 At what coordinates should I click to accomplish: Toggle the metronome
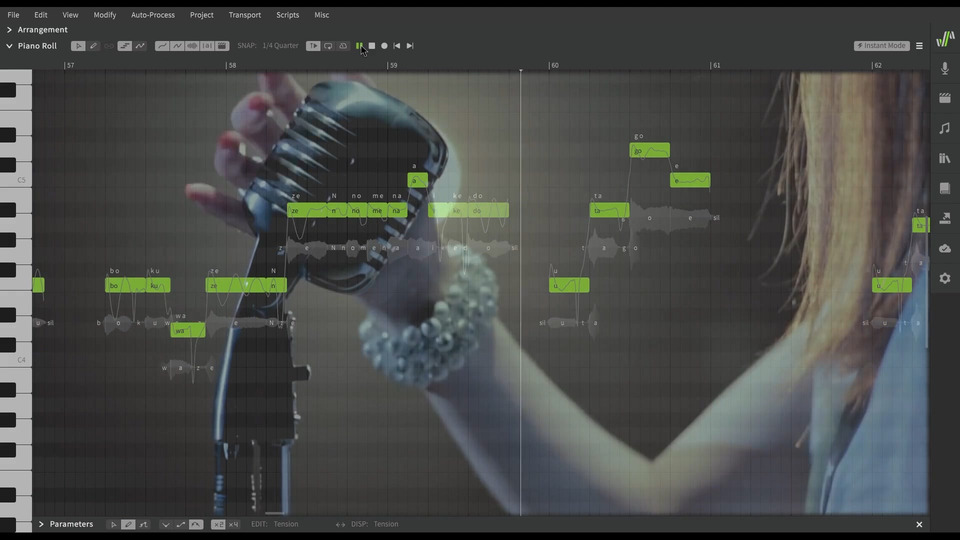(343, 46)
